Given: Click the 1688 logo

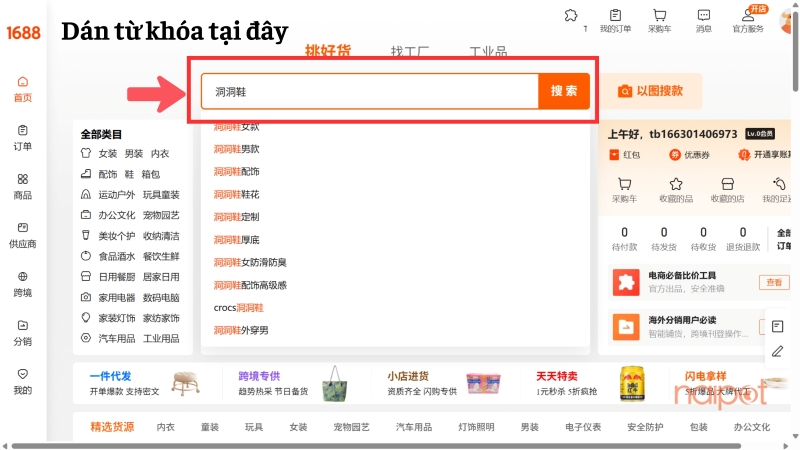Looking at the screenshot, I should (x=23, y=33).
